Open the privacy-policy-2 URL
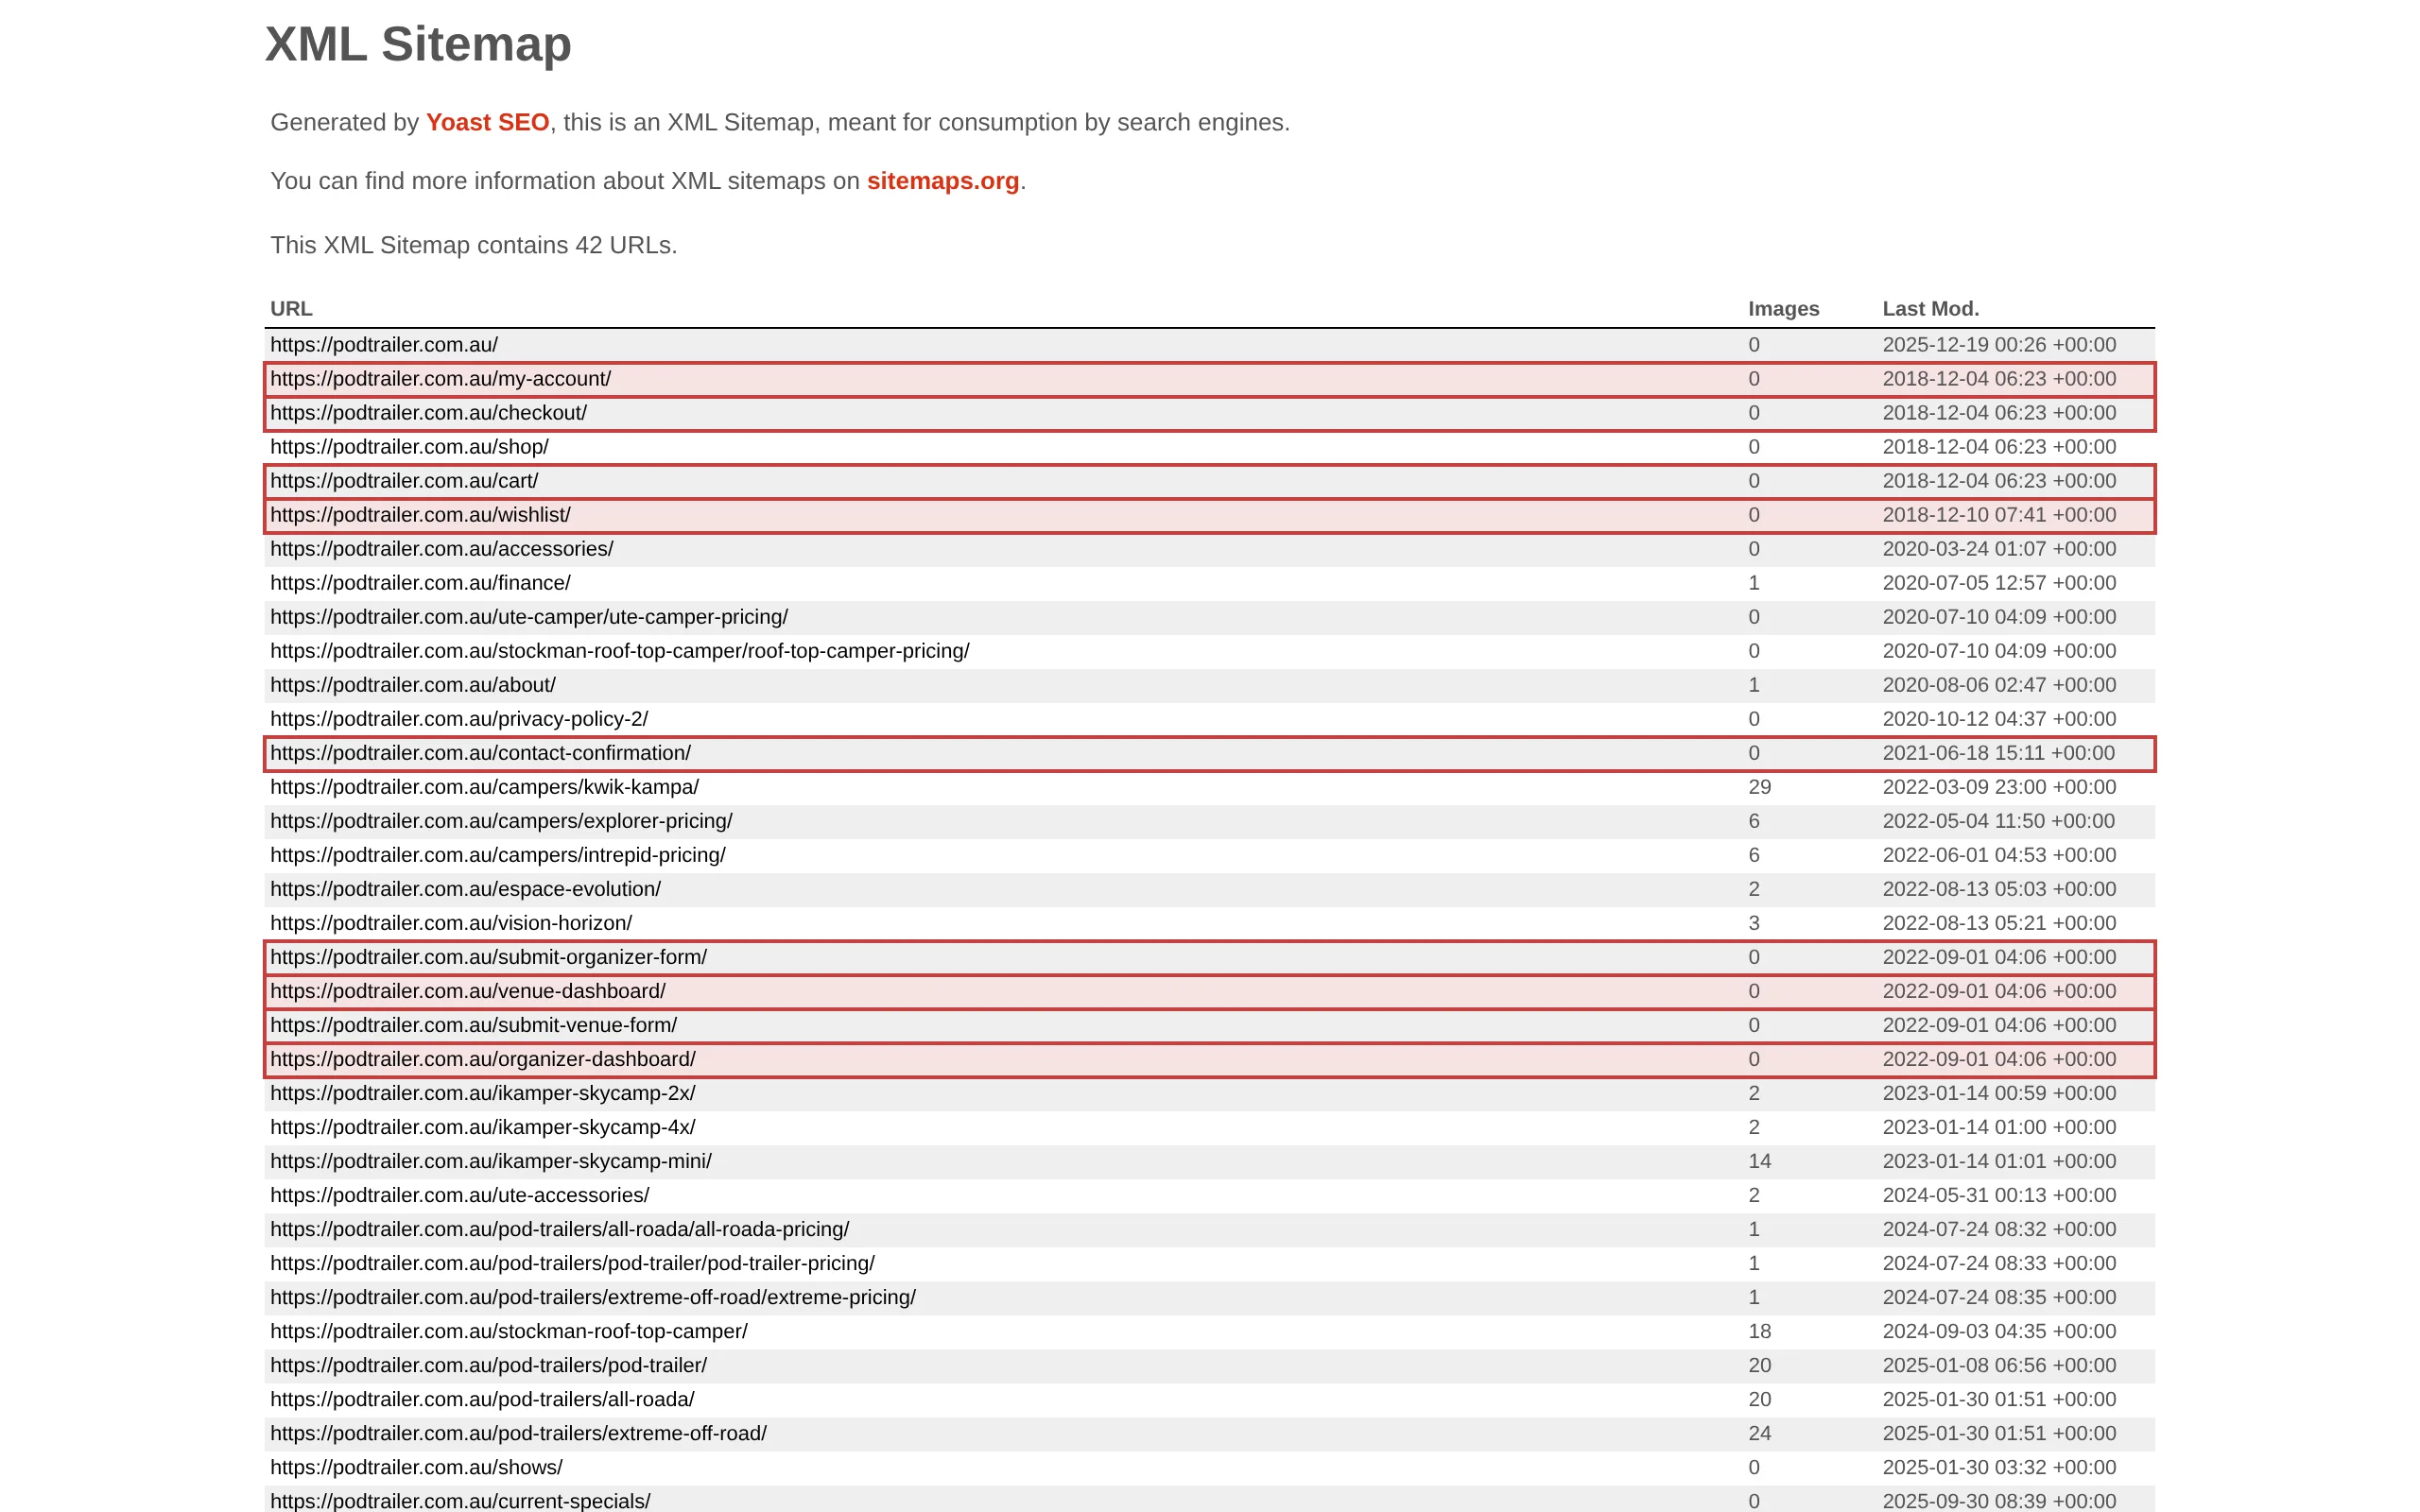 (458, 719)
